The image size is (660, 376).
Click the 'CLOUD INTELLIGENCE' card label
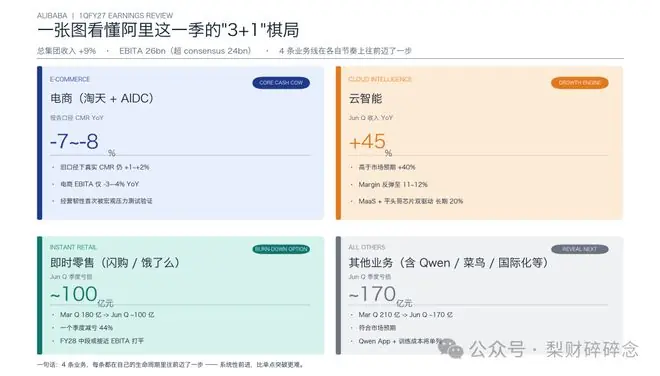click(380, 79)
